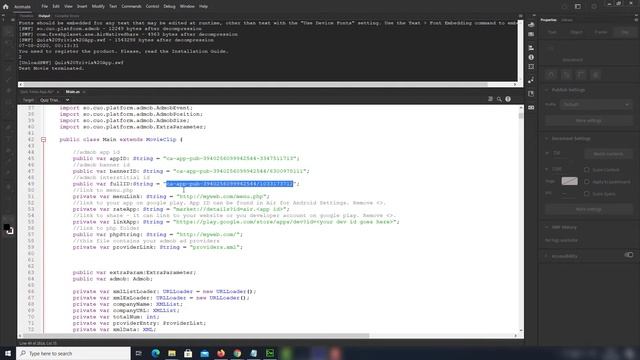Open the Commands menu

131,7
